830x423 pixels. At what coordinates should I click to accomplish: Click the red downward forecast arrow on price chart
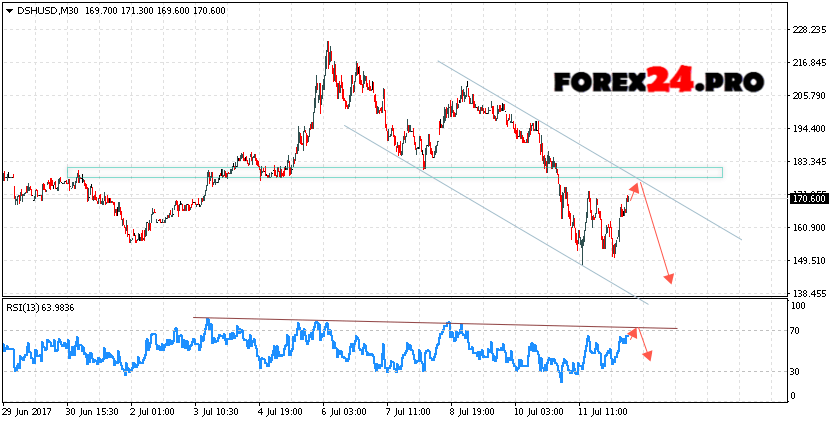click(x=656, y=234)
